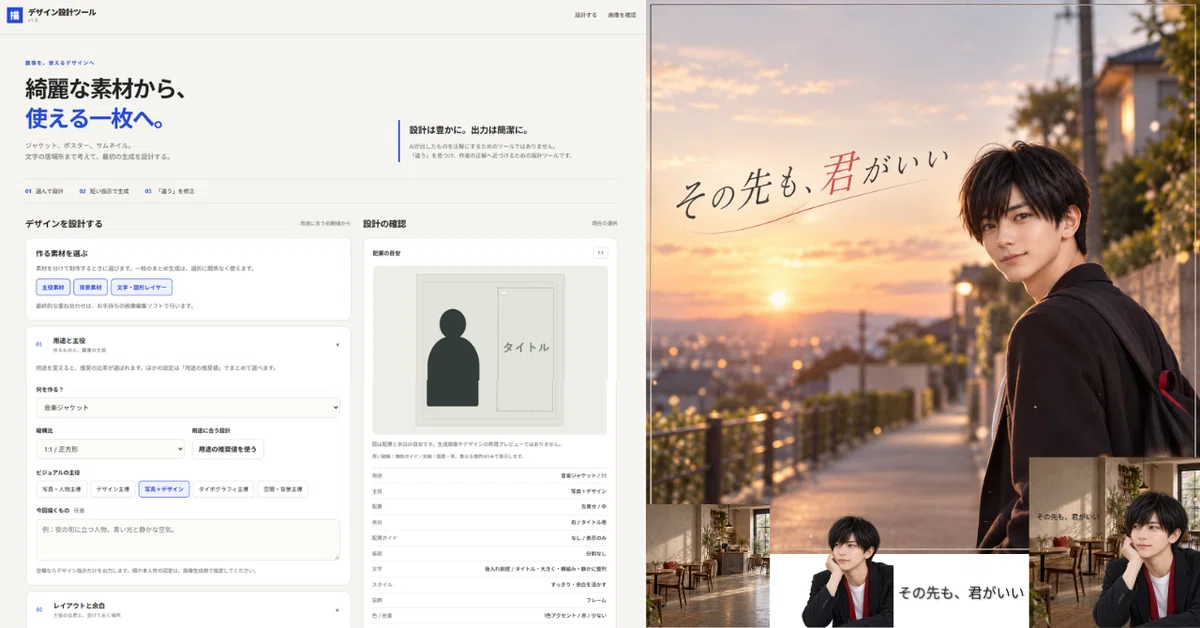Click the 配置ガイド value なし / 表示のみ
This screenshot has height=628, width=1200.
(588, 537)
